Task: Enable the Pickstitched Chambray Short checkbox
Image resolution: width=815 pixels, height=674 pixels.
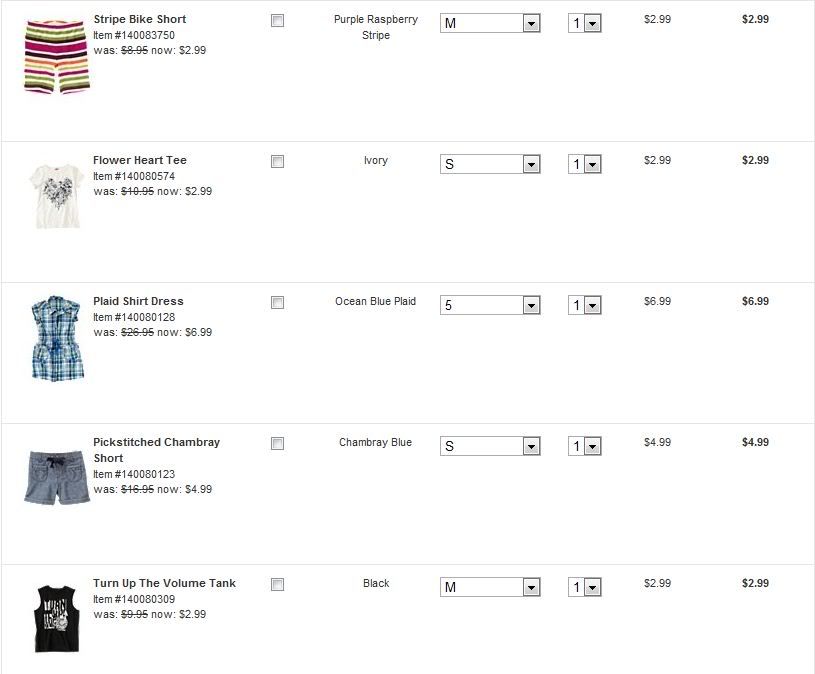Action: 277,444
